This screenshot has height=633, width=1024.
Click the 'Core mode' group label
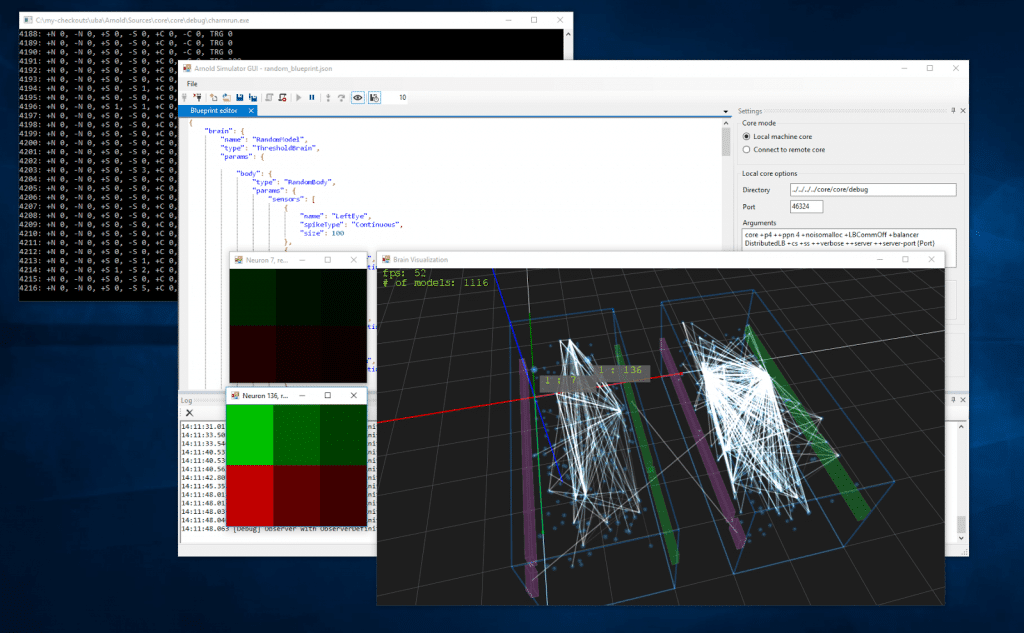759,123
